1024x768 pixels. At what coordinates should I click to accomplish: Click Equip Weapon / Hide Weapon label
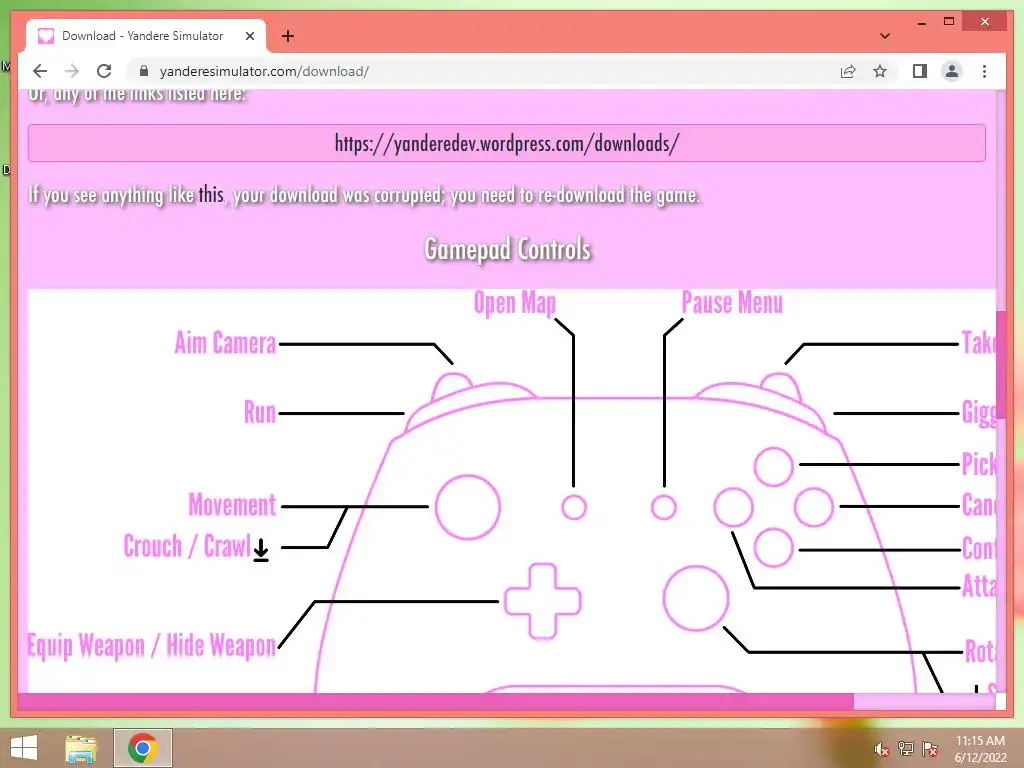152,645
